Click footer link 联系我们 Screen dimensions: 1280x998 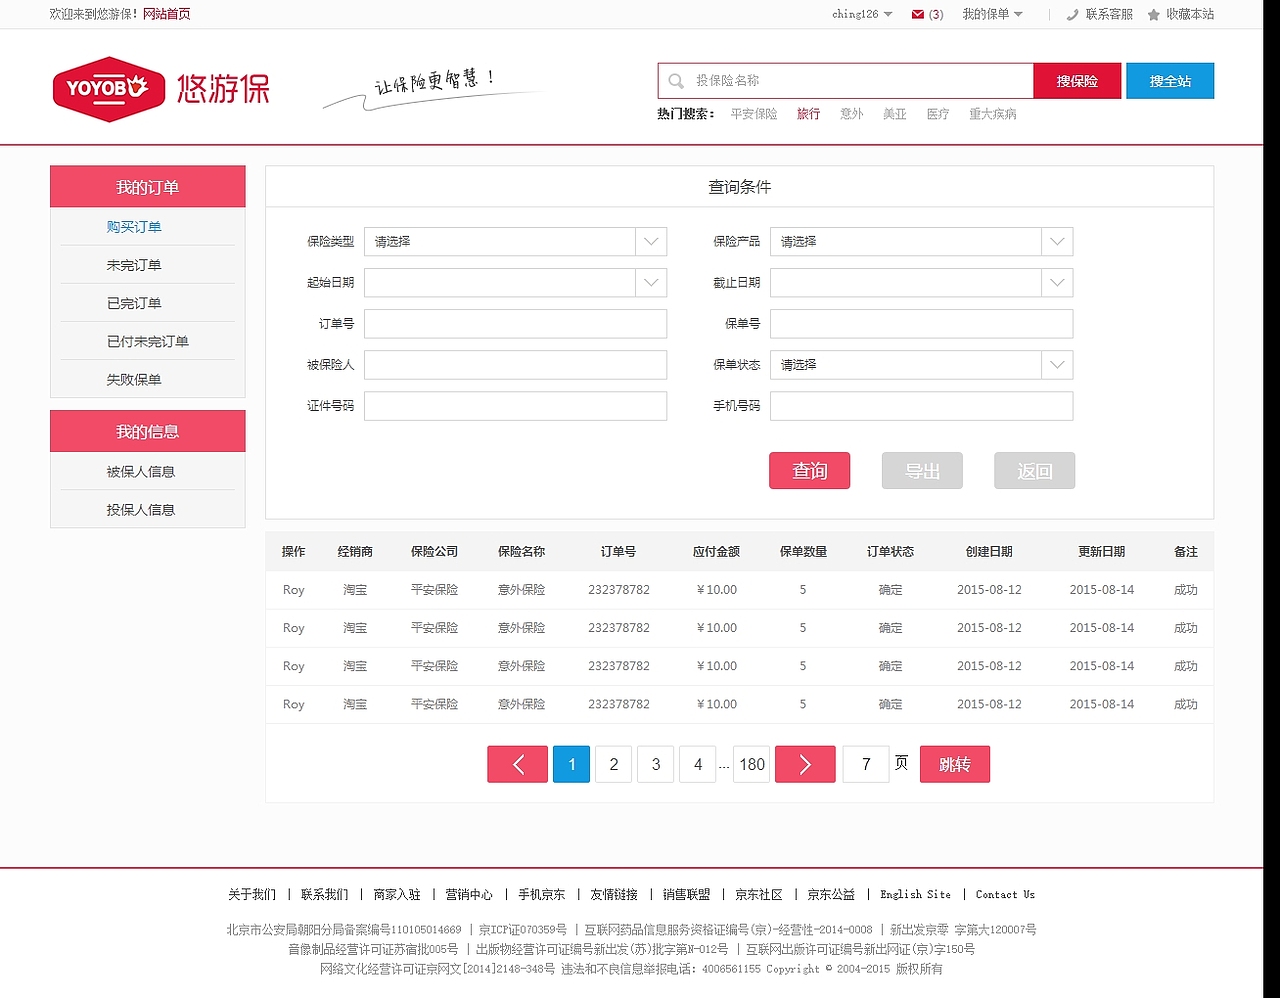click(x=325, y=895)
